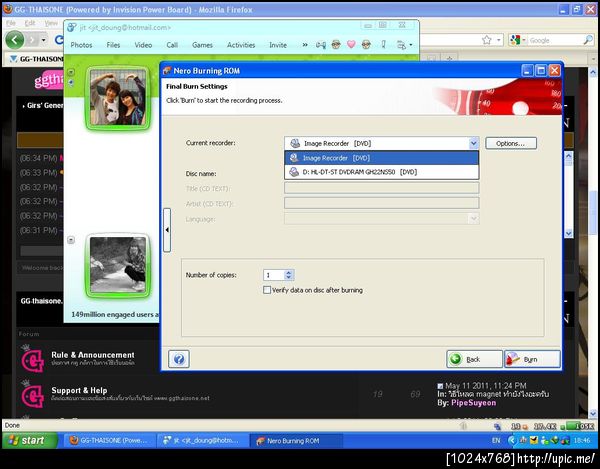Click the contact's display picture in Messenger
This screenshot has width=600, height=469.
coord(118,99)
